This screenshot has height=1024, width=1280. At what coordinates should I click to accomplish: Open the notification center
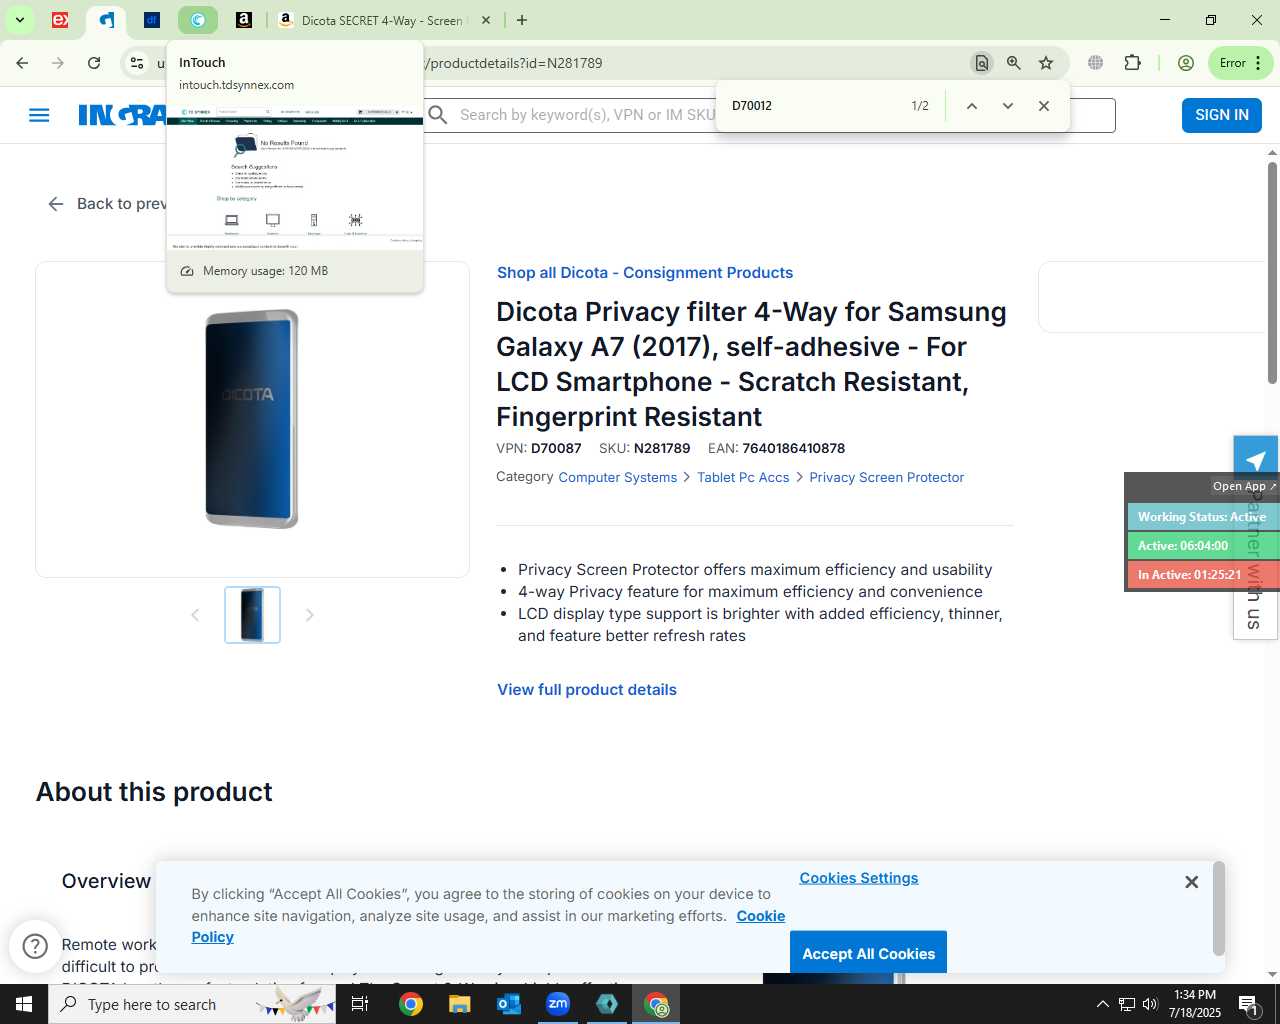pyautogui.click(x=1248, y=1004)
